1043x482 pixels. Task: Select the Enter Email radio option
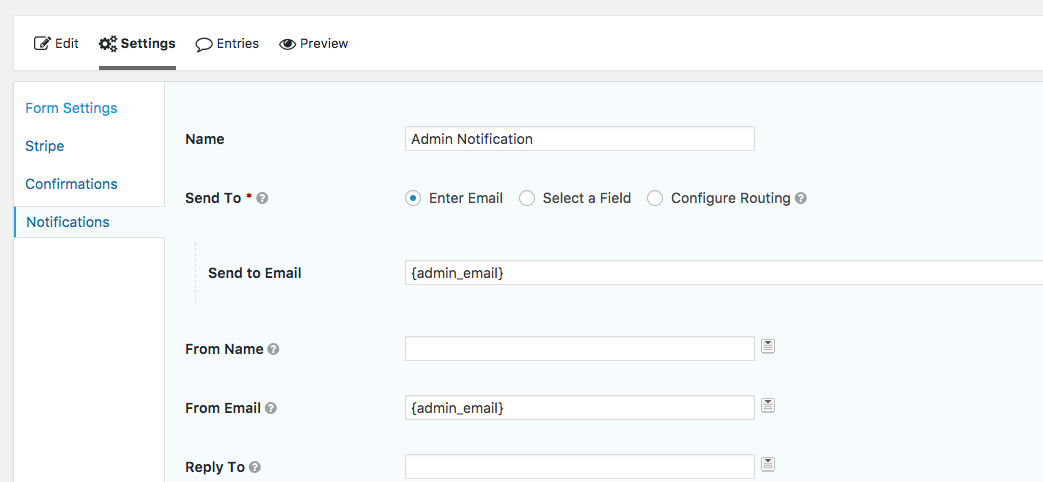coord(413,198)
